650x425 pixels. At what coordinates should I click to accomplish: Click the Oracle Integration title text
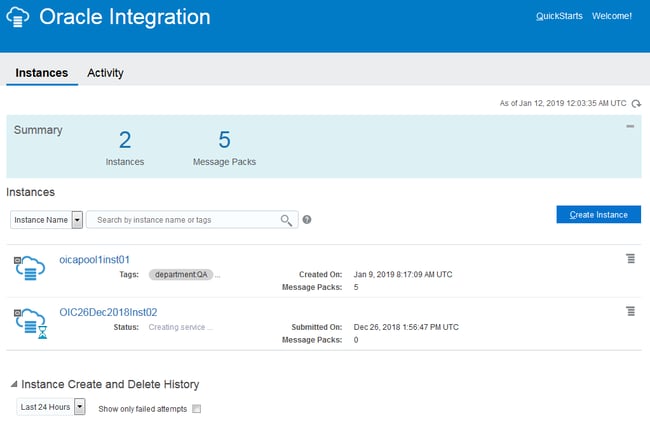(x=125, y=17)
